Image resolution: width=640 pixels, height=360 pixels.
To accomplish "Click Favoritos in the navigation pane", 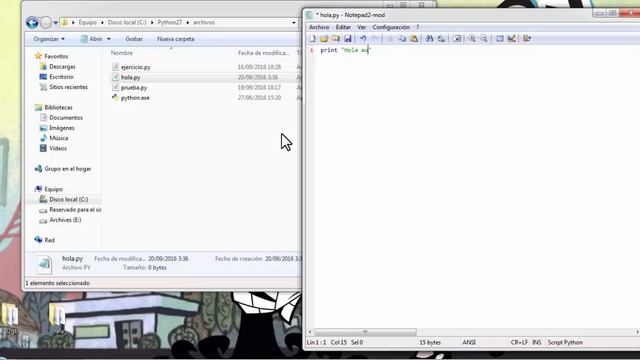I will point(56,56).
